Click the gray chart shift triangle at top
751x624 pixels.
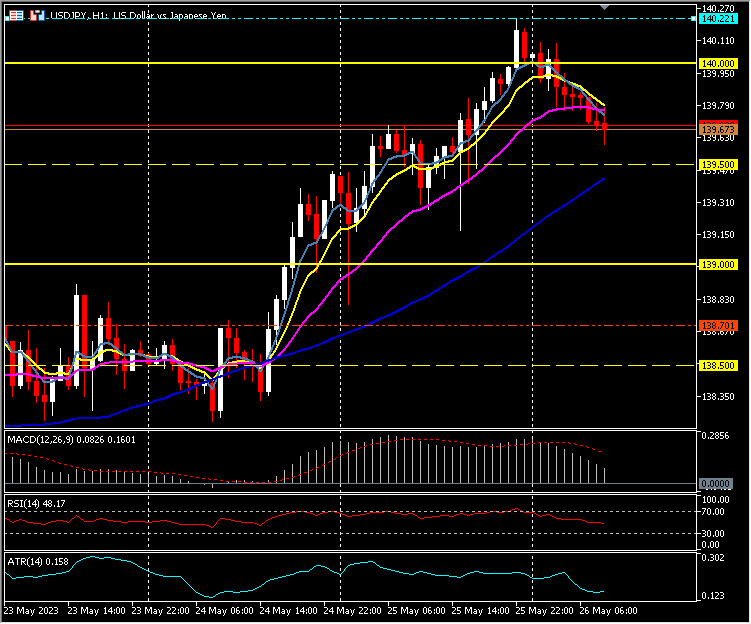(604, 8)
